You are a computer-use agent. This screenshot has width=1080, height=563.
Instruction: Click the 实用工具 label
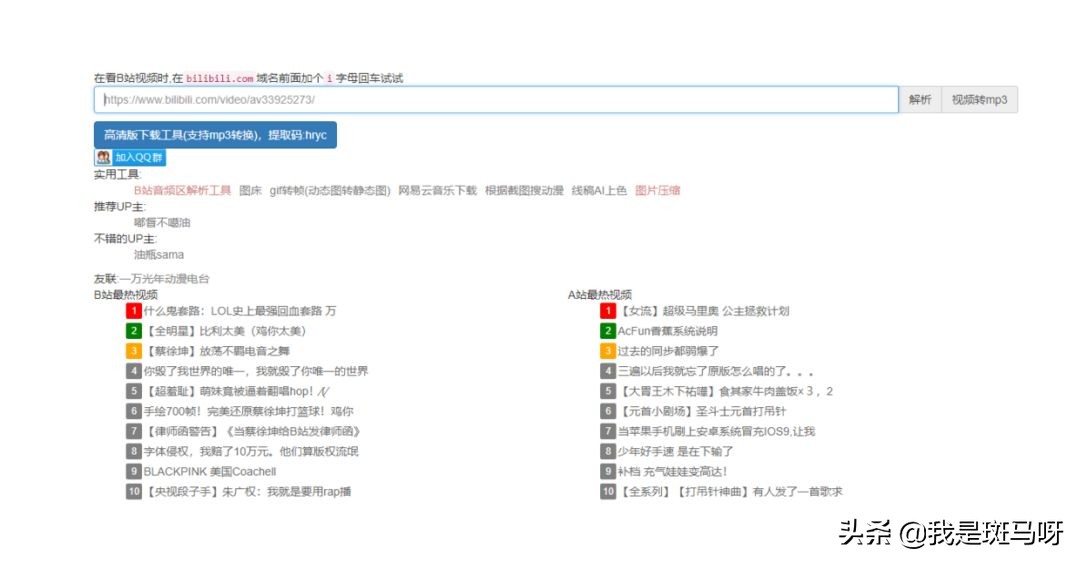117,174
